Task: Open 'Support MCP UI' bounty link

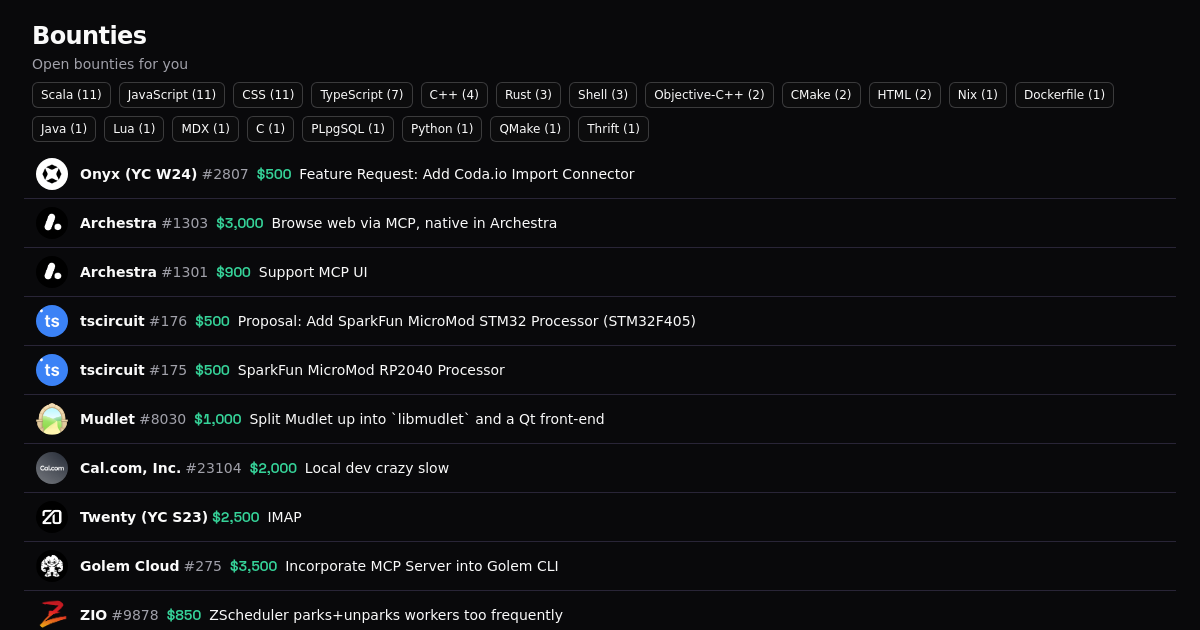Action: 313,272
